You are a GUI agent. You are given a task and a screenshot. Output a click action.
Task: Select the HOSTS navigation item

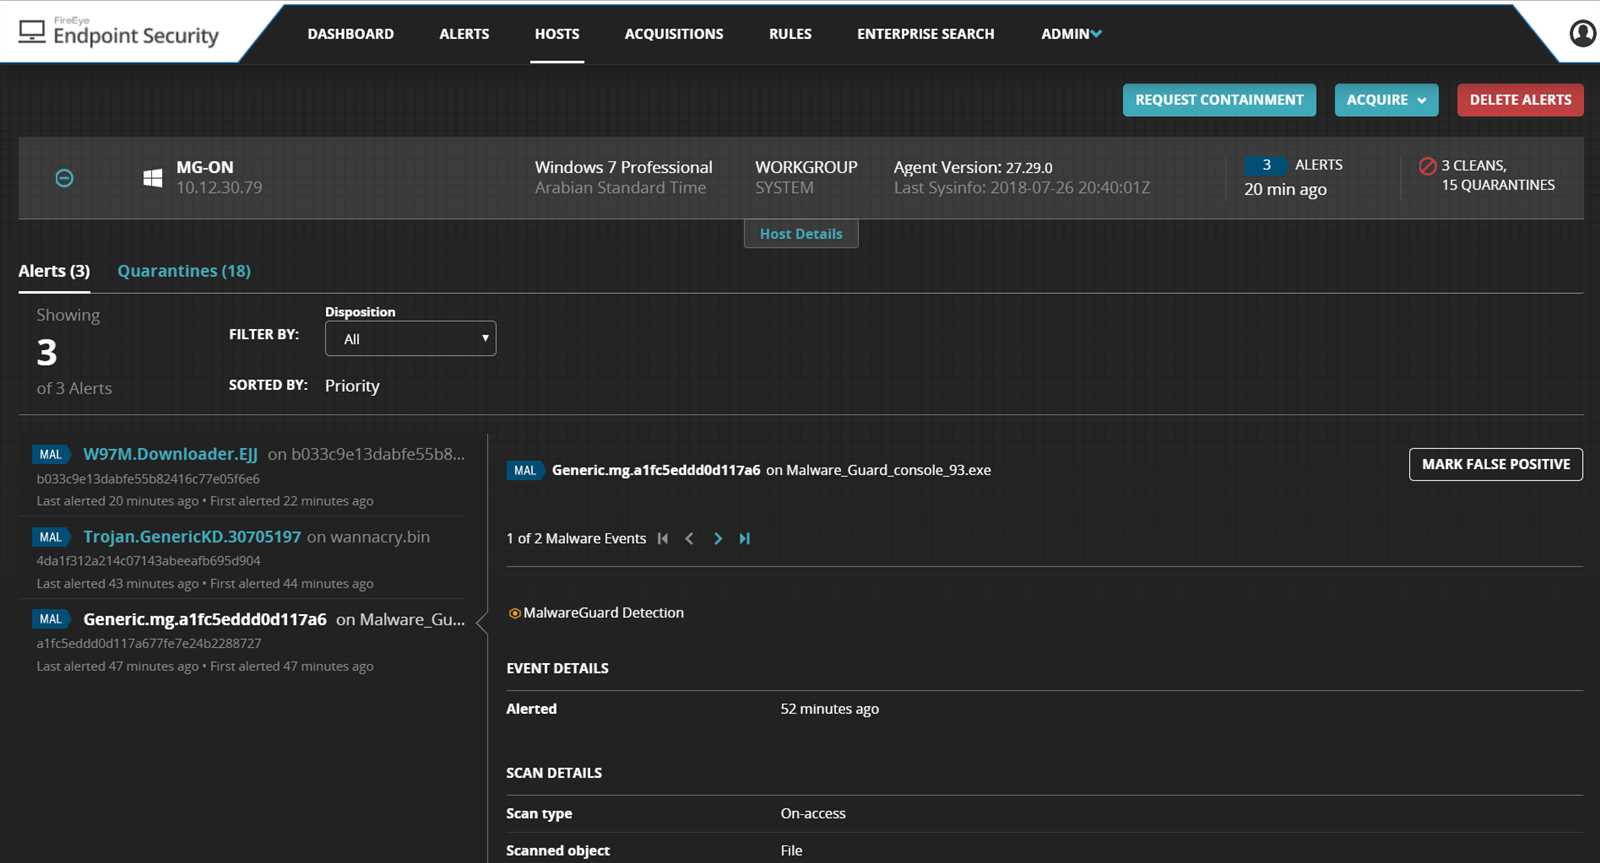557,34
